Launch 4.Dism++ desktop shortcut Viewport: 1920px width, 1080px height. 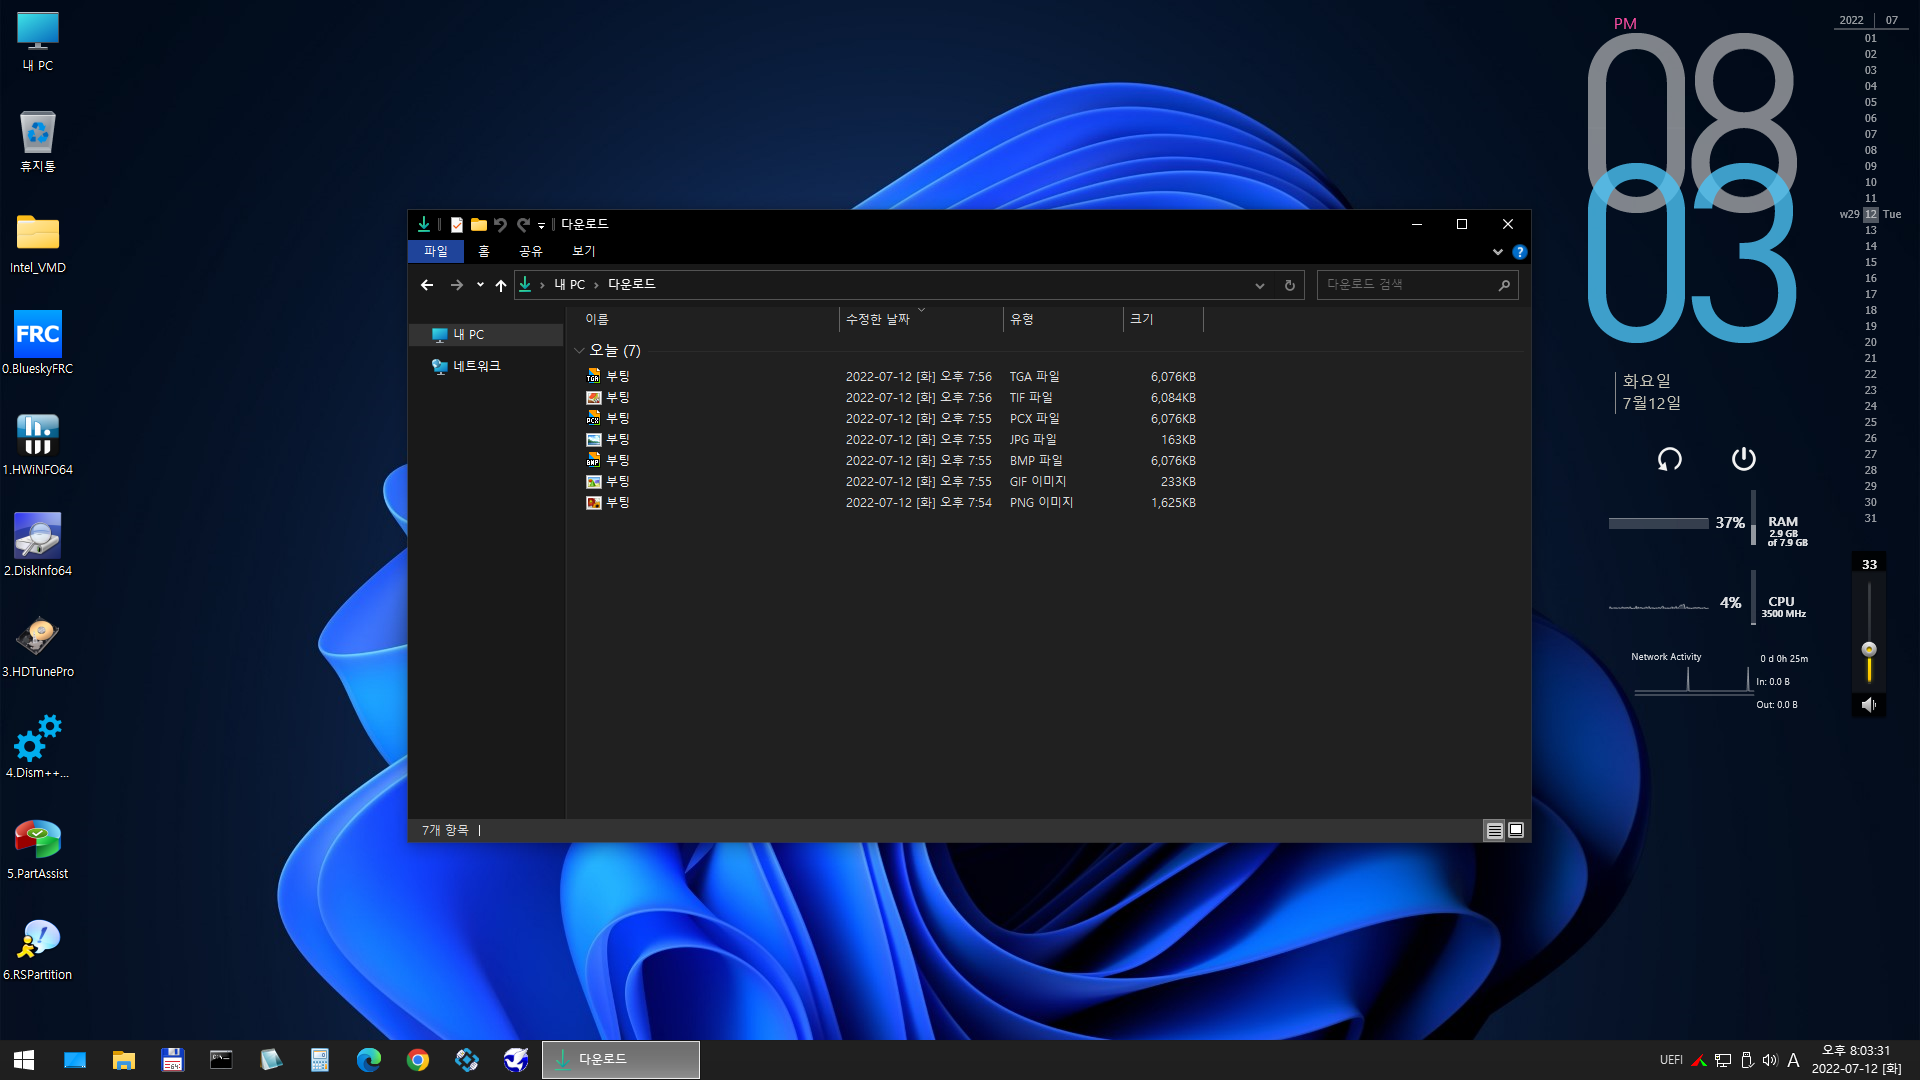coord(38,747)
